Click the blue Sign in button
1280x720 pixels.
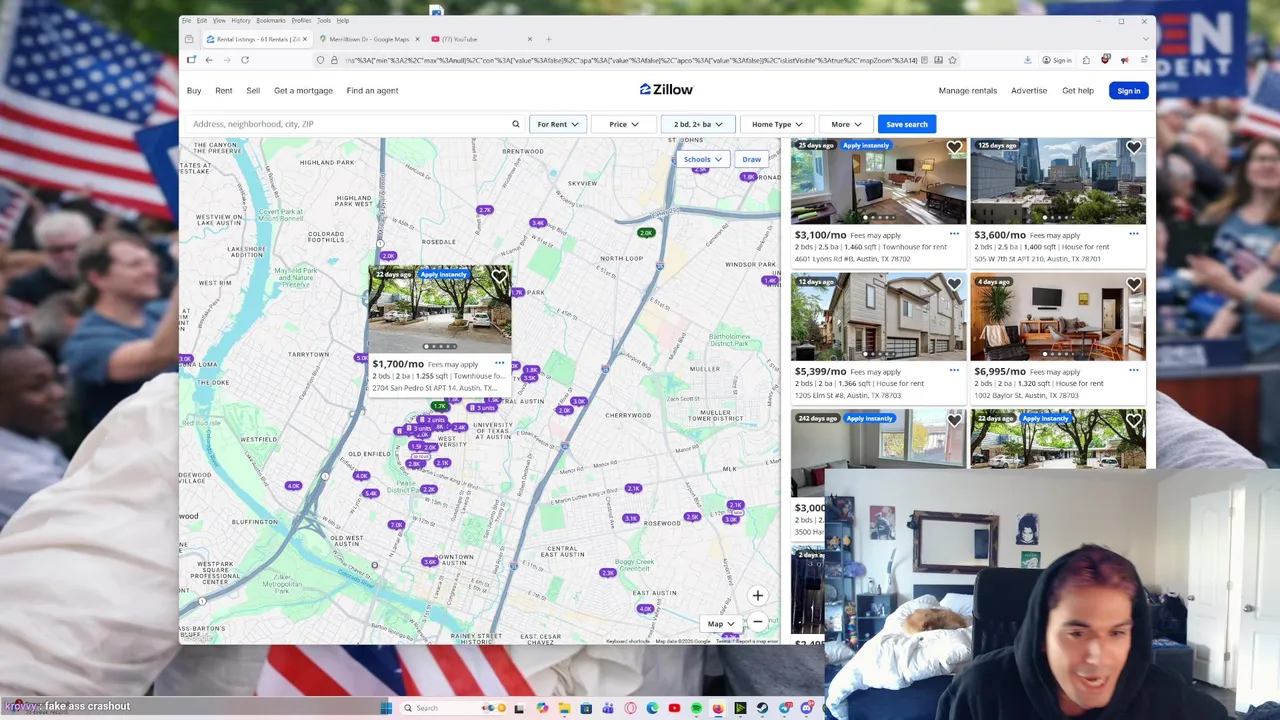click(1128, 91)
